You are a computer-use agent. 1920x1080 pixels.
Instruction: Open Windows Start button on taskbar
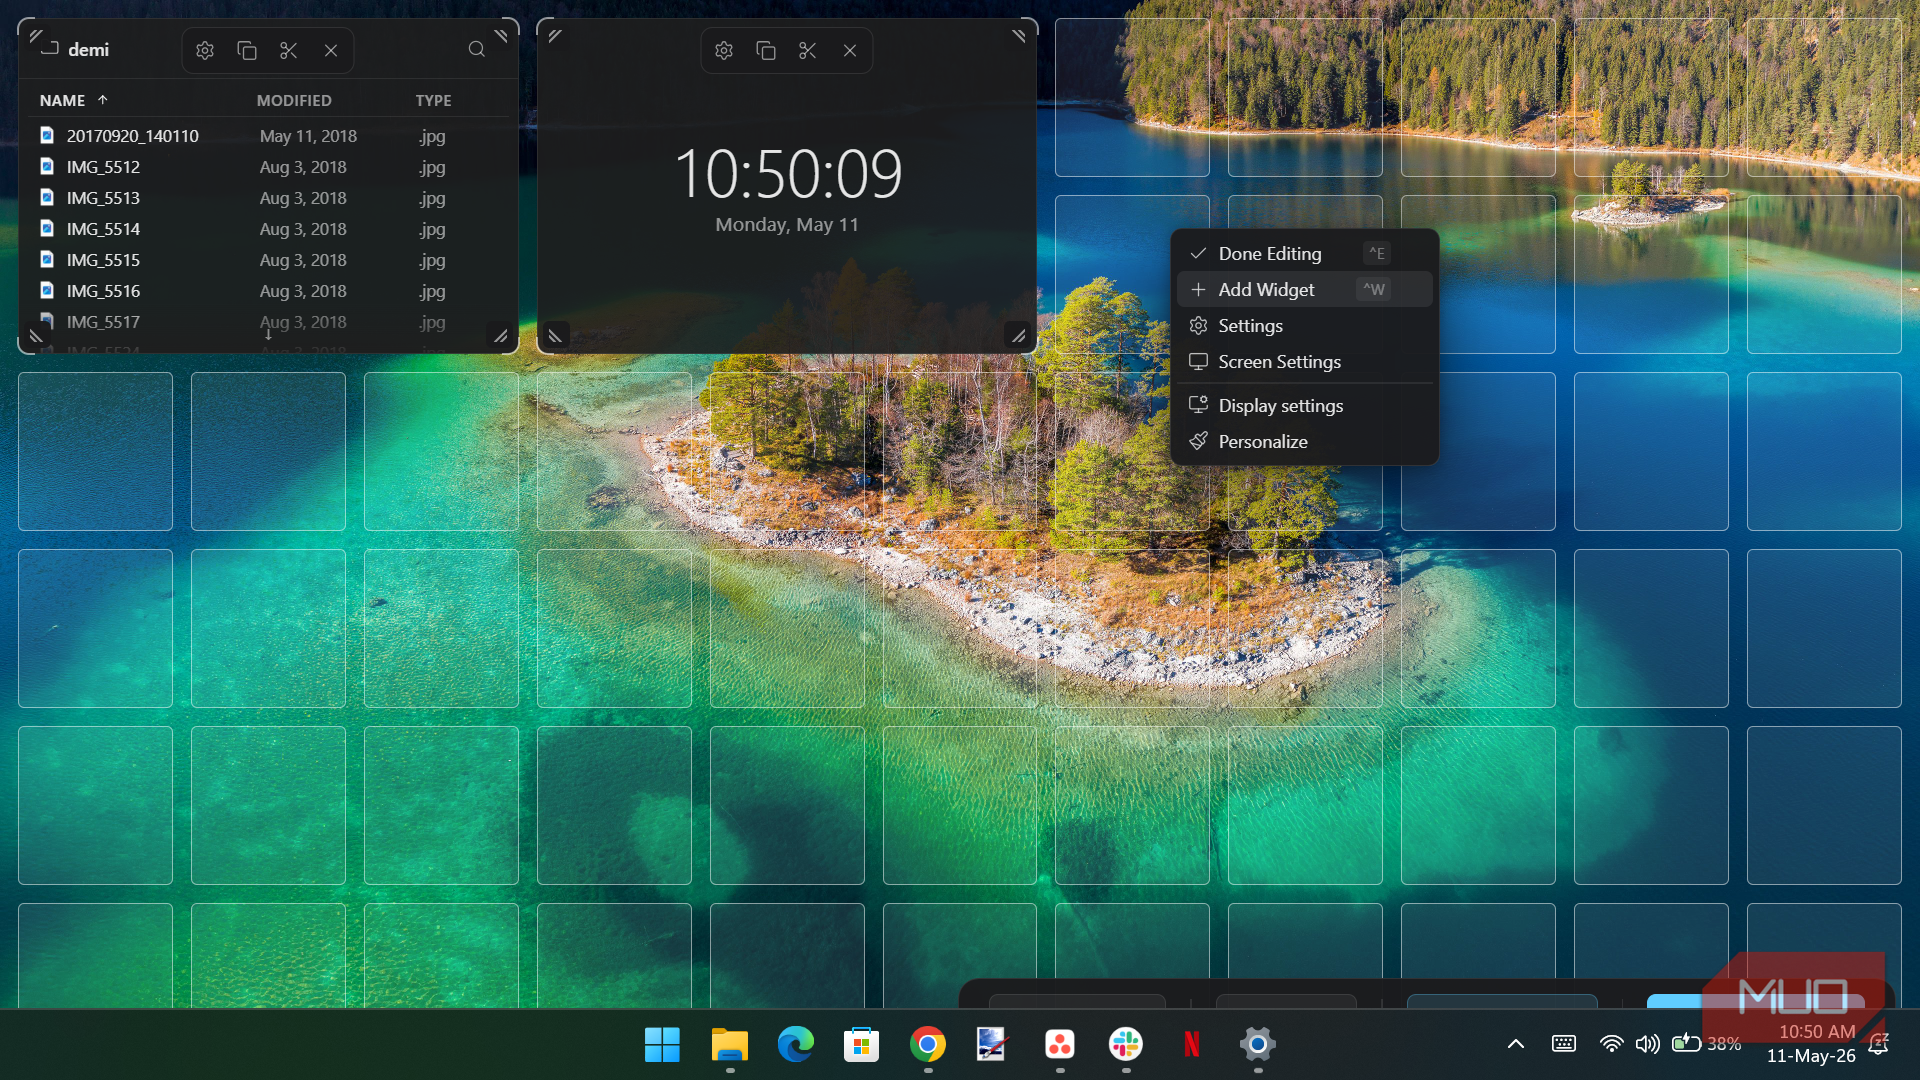coord(662,1045)
